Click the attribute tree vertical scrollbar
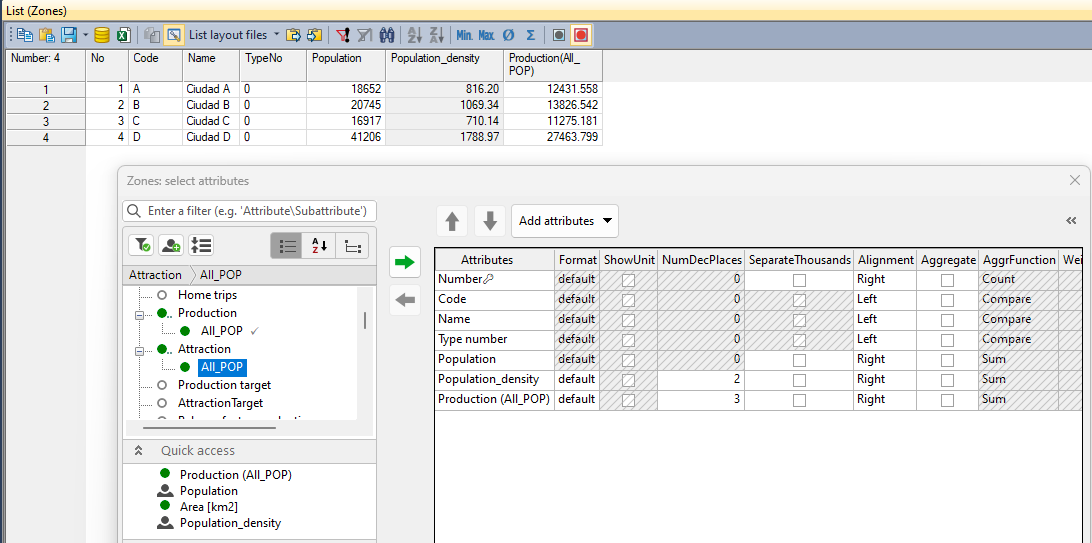1092x543 pixels. (365, 321)
